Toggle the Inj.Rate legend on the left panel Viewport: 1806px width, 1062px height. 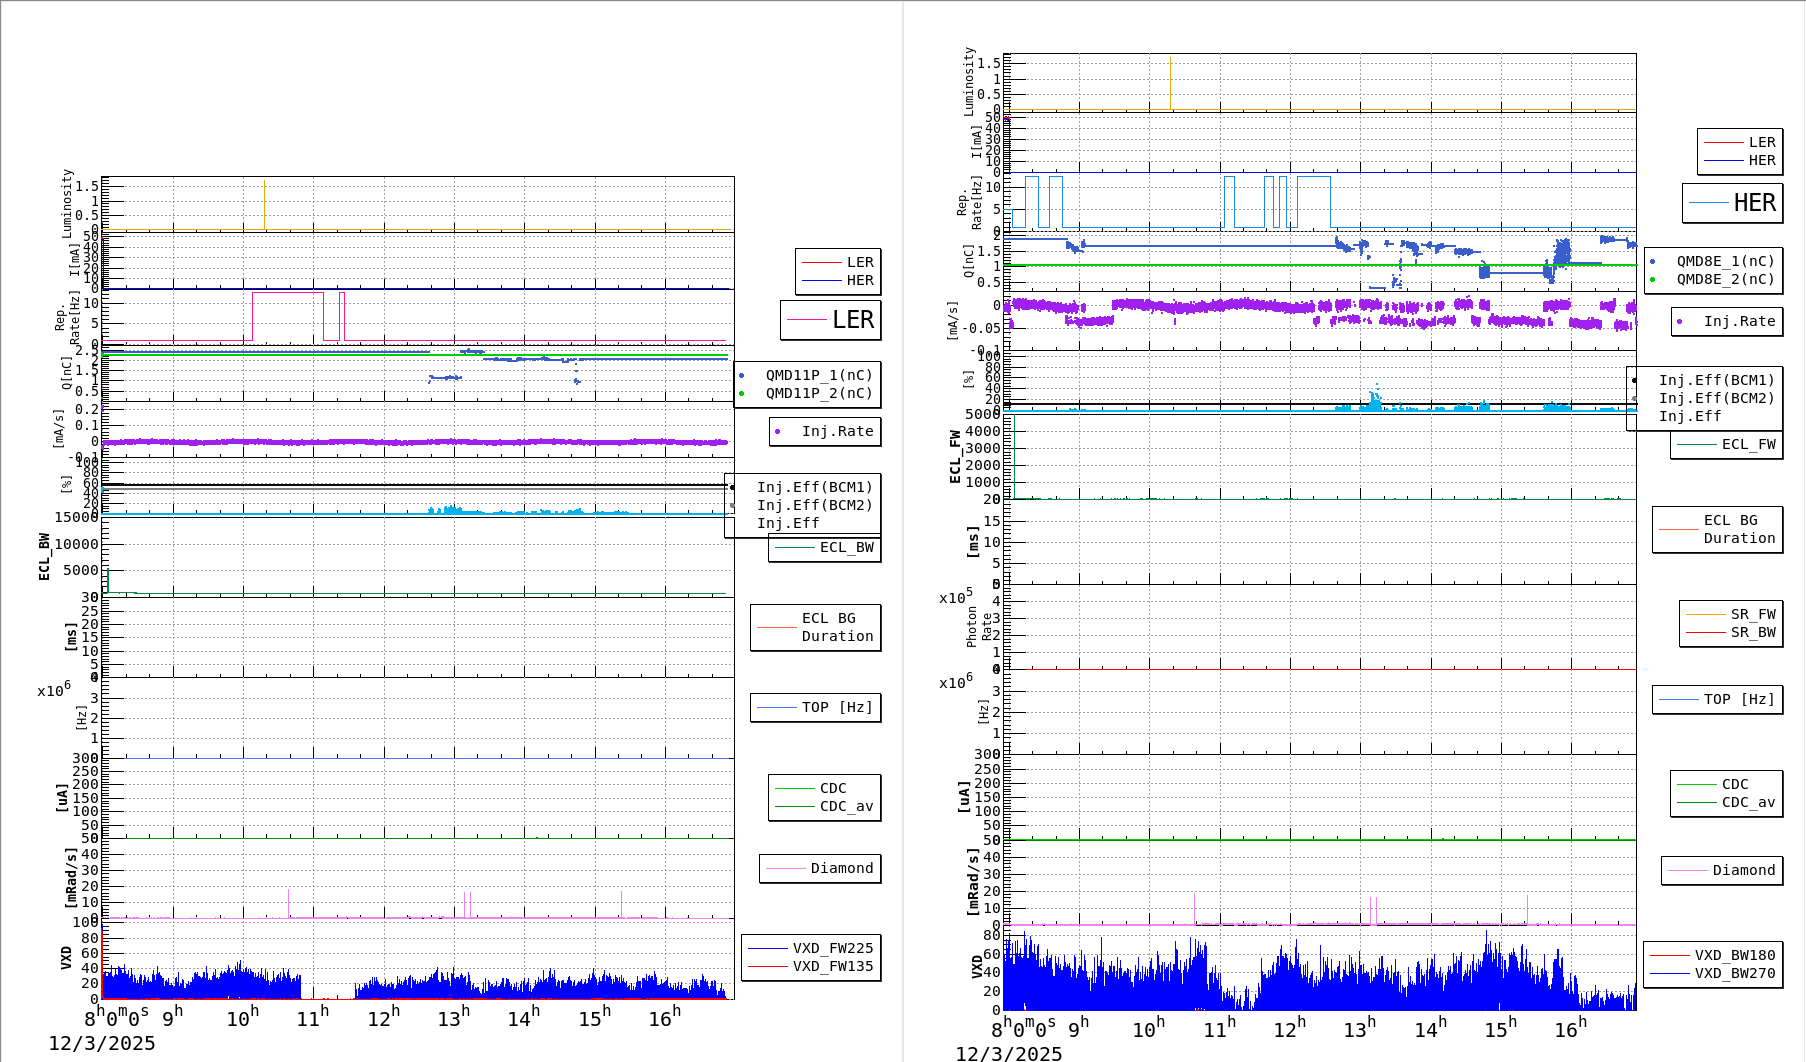pyautogui.click(x=824, y=431)
